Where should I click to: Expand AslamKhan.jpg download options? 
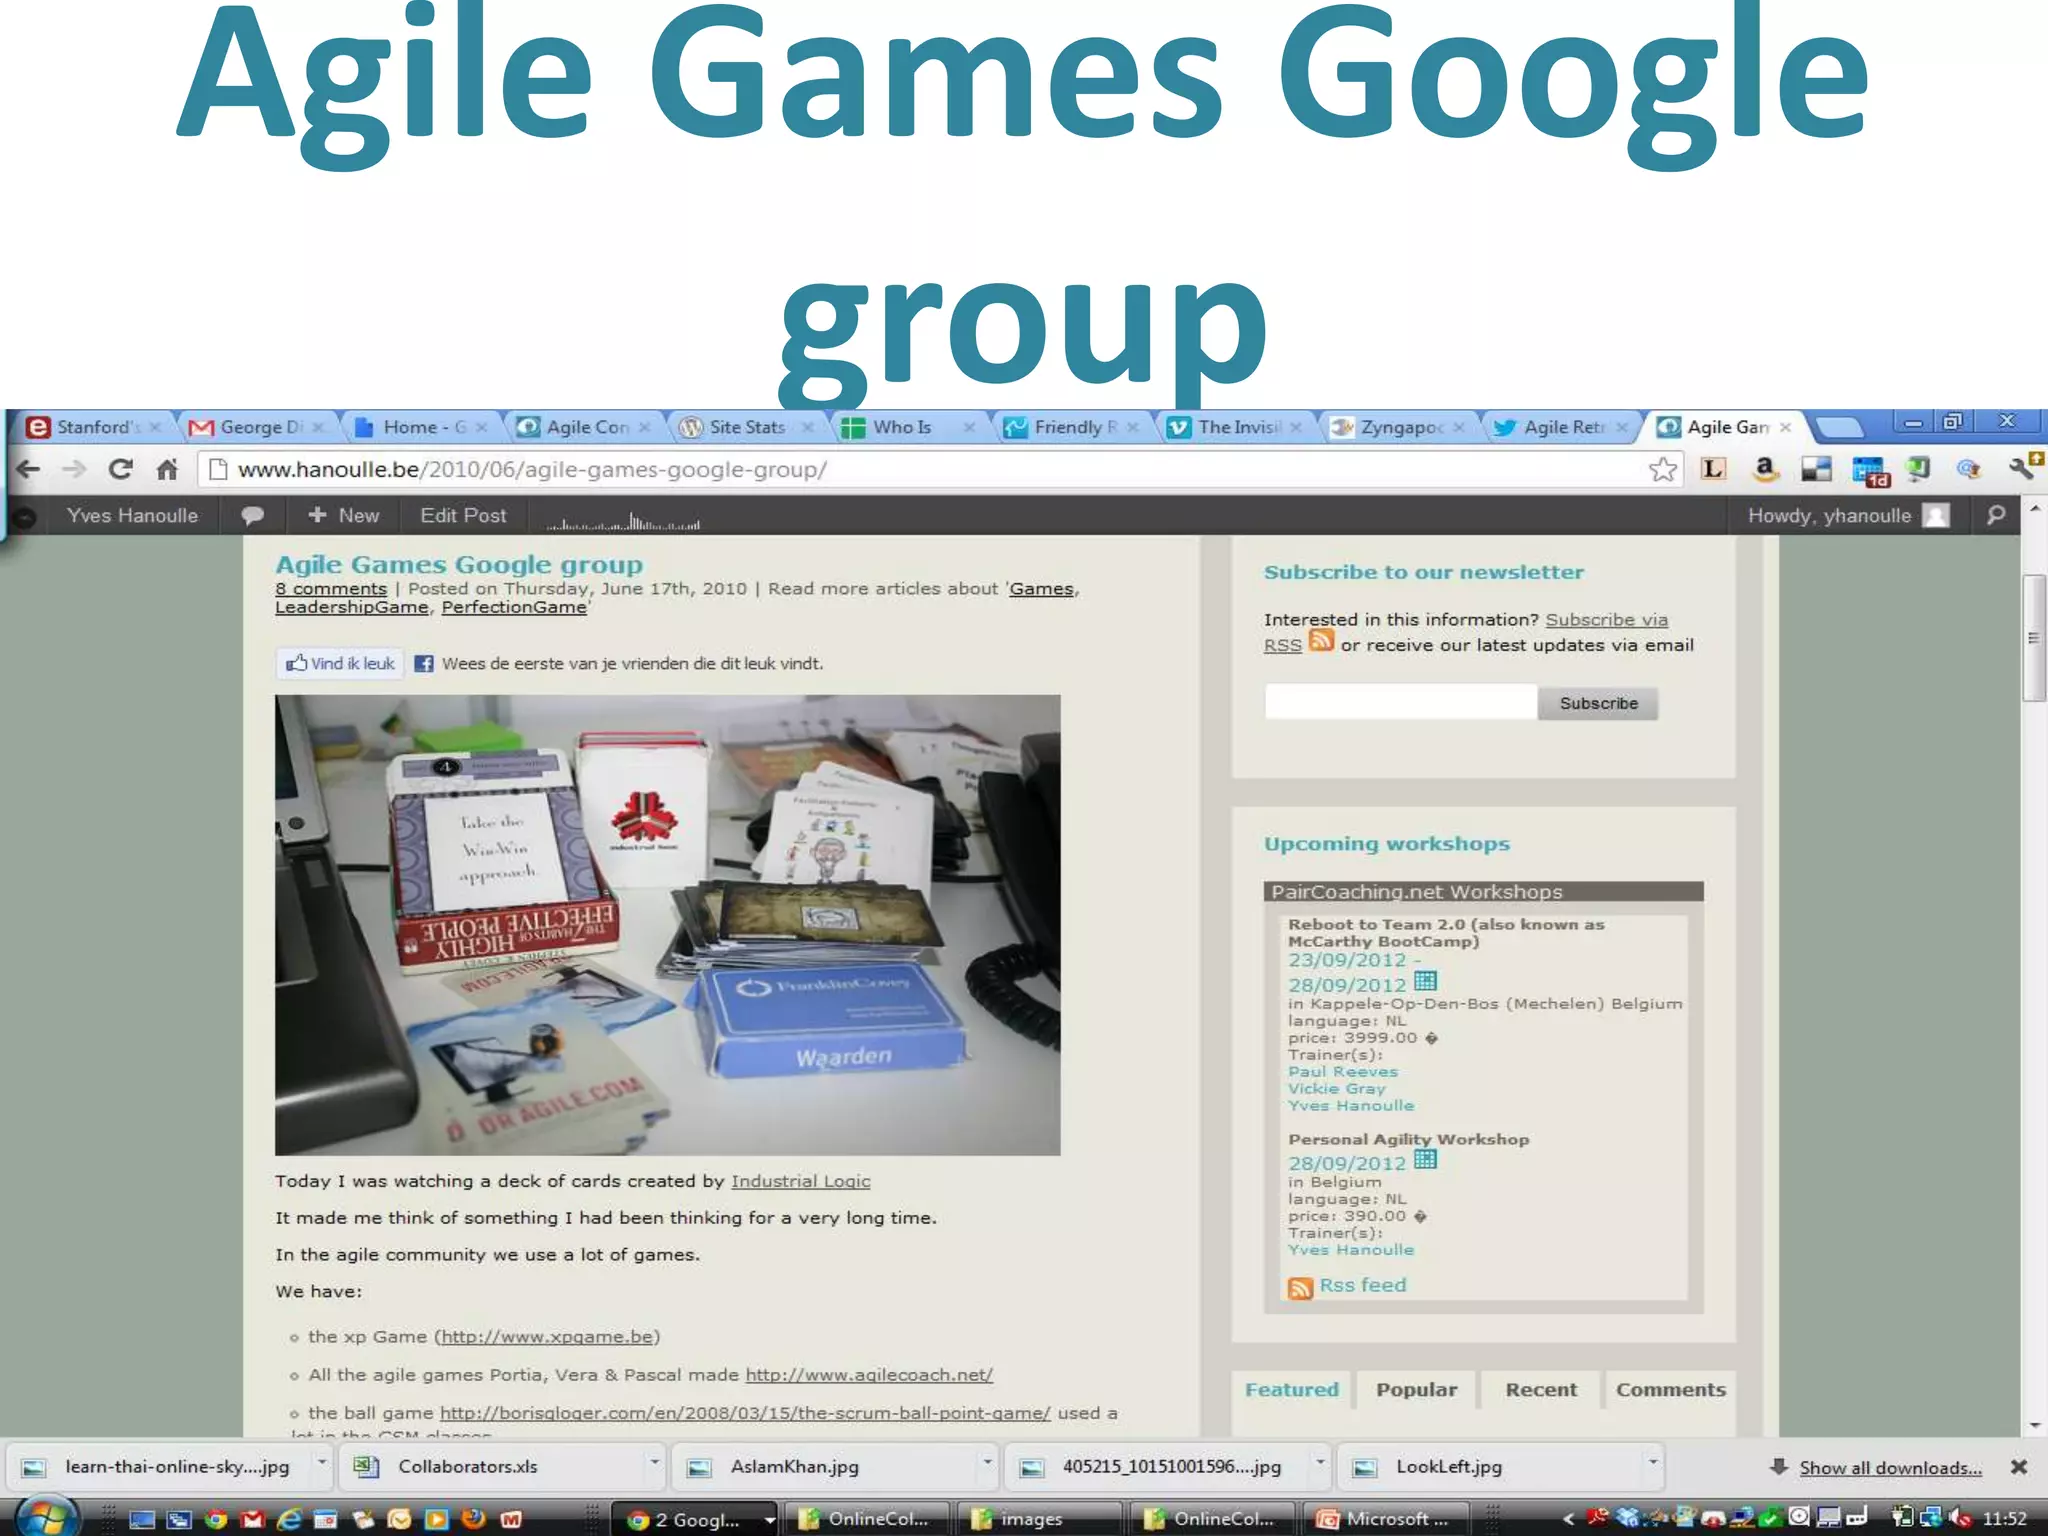pos(987,1463)
